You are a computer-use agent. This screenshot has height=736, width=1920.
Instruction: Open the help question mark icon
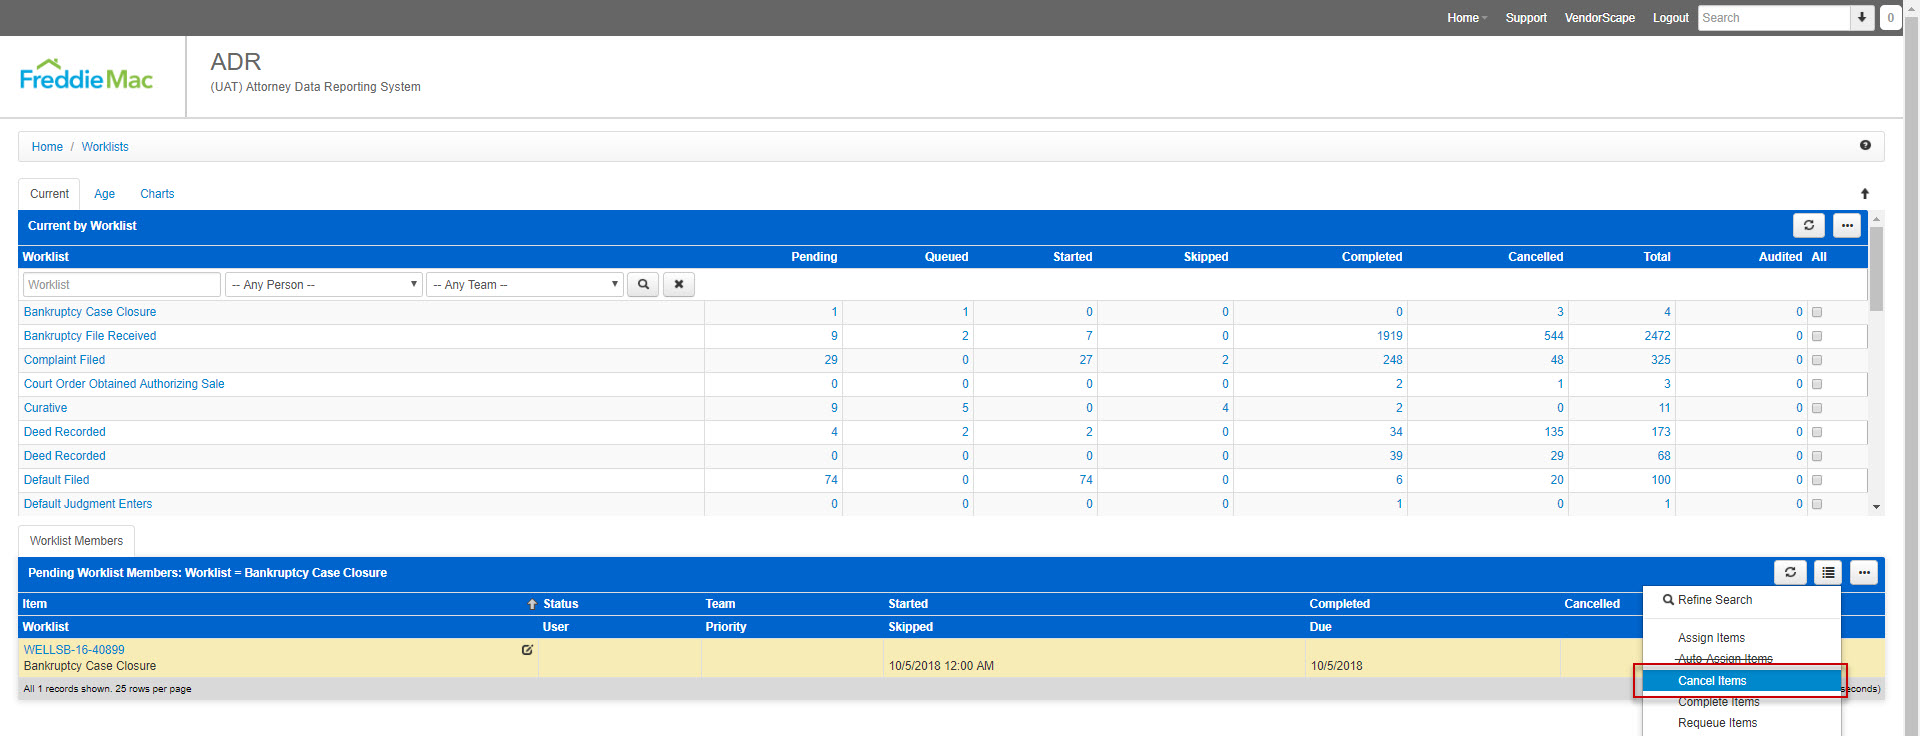coord(1865,145)
